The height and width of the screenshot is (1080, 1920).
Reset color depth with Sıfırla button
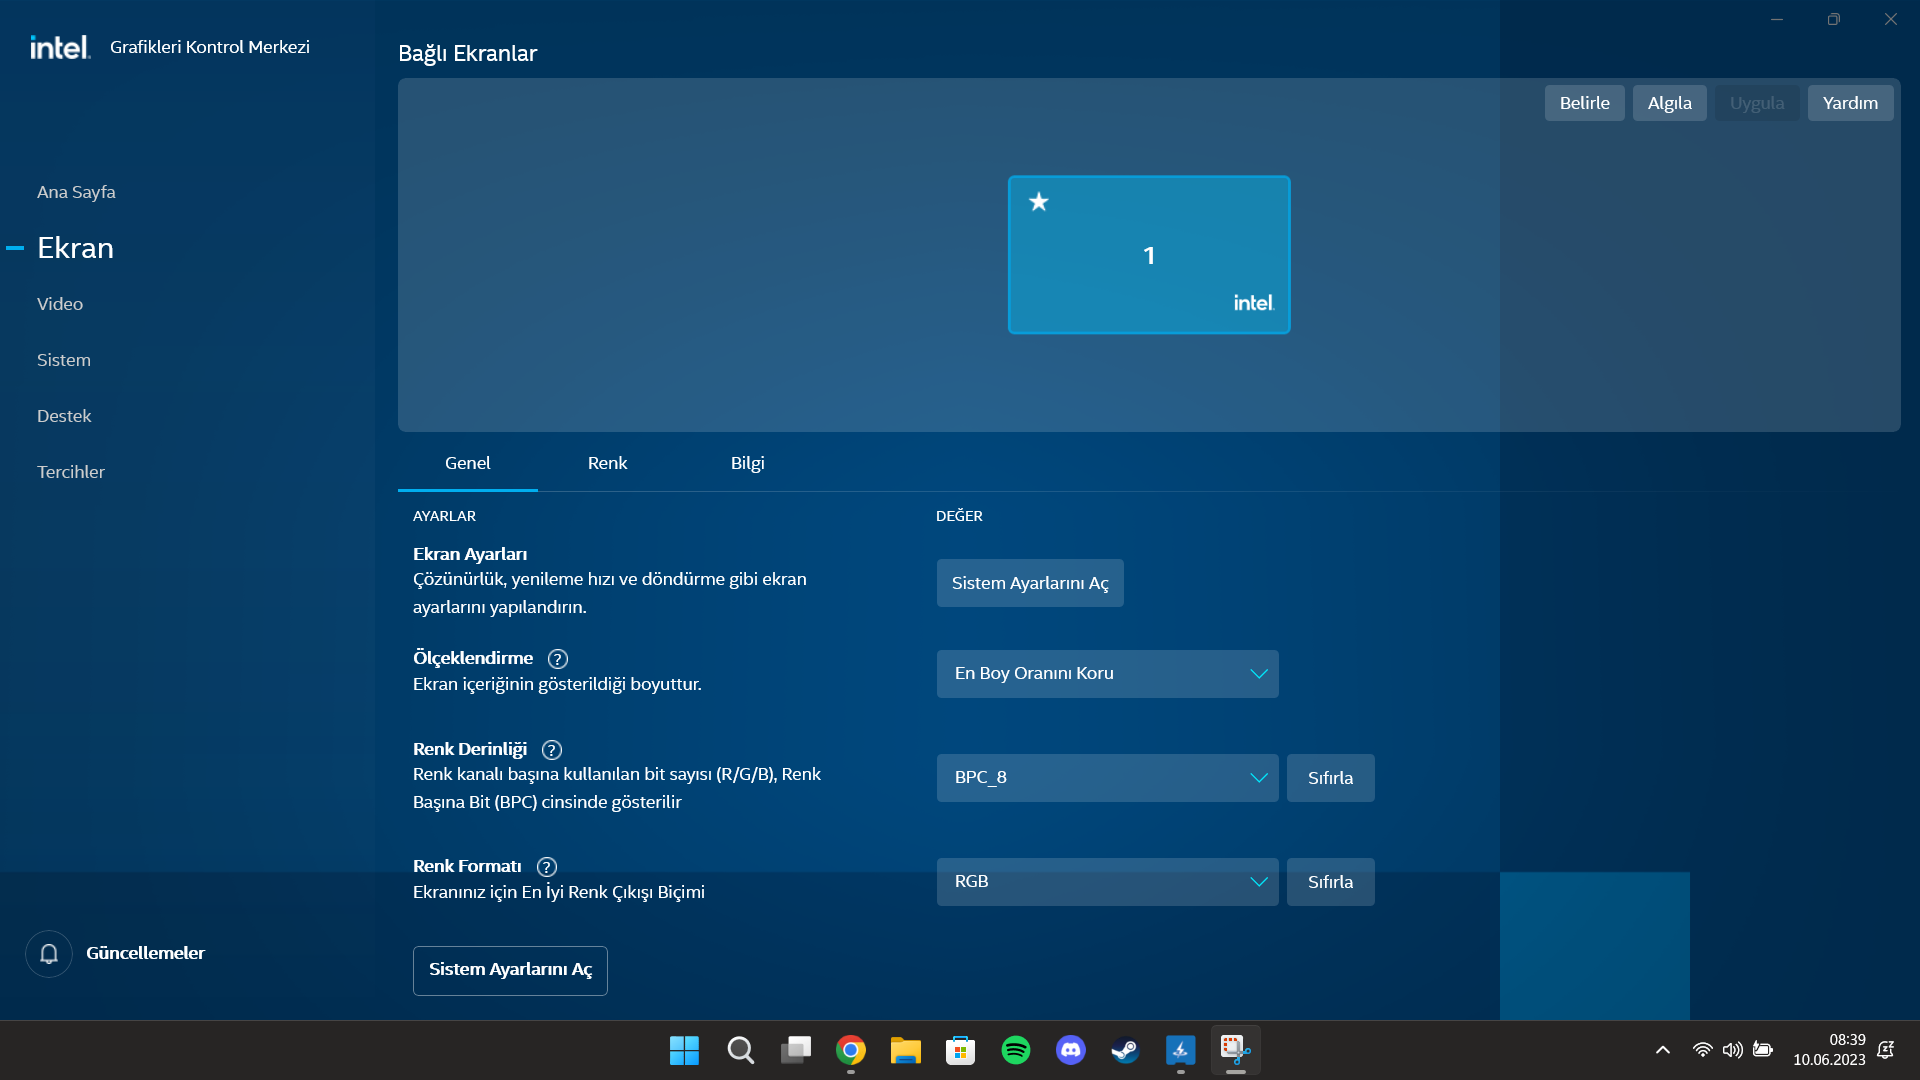pos(1330,778)
